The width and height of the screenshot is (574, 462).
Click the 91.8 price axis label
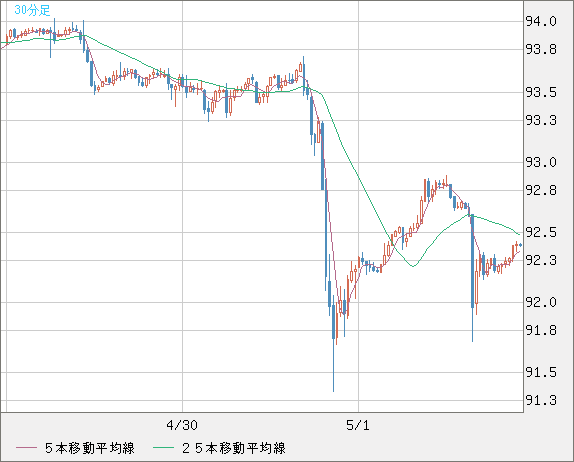pos(541,331)
